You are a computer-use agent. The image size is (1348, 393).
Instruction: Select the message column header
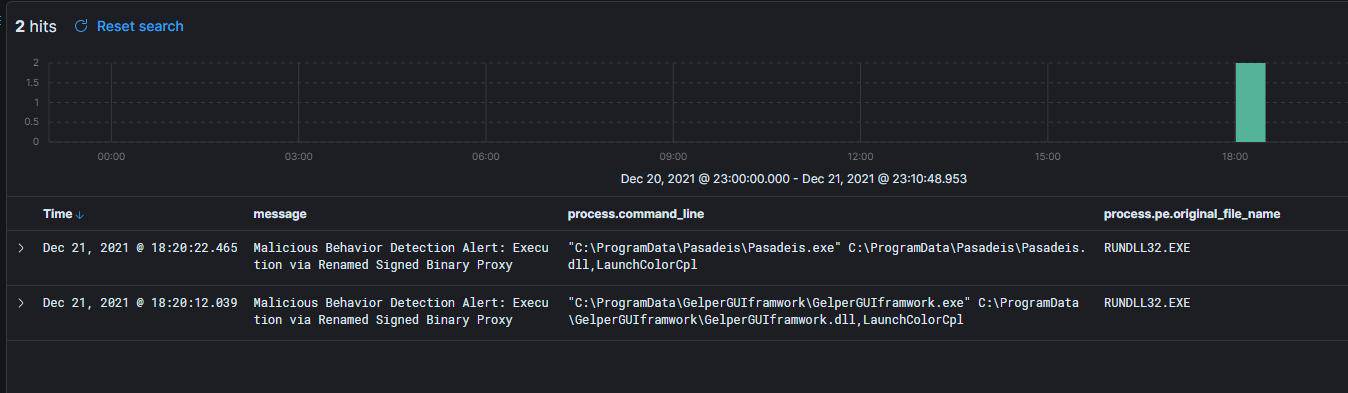(x=280, y=214)
